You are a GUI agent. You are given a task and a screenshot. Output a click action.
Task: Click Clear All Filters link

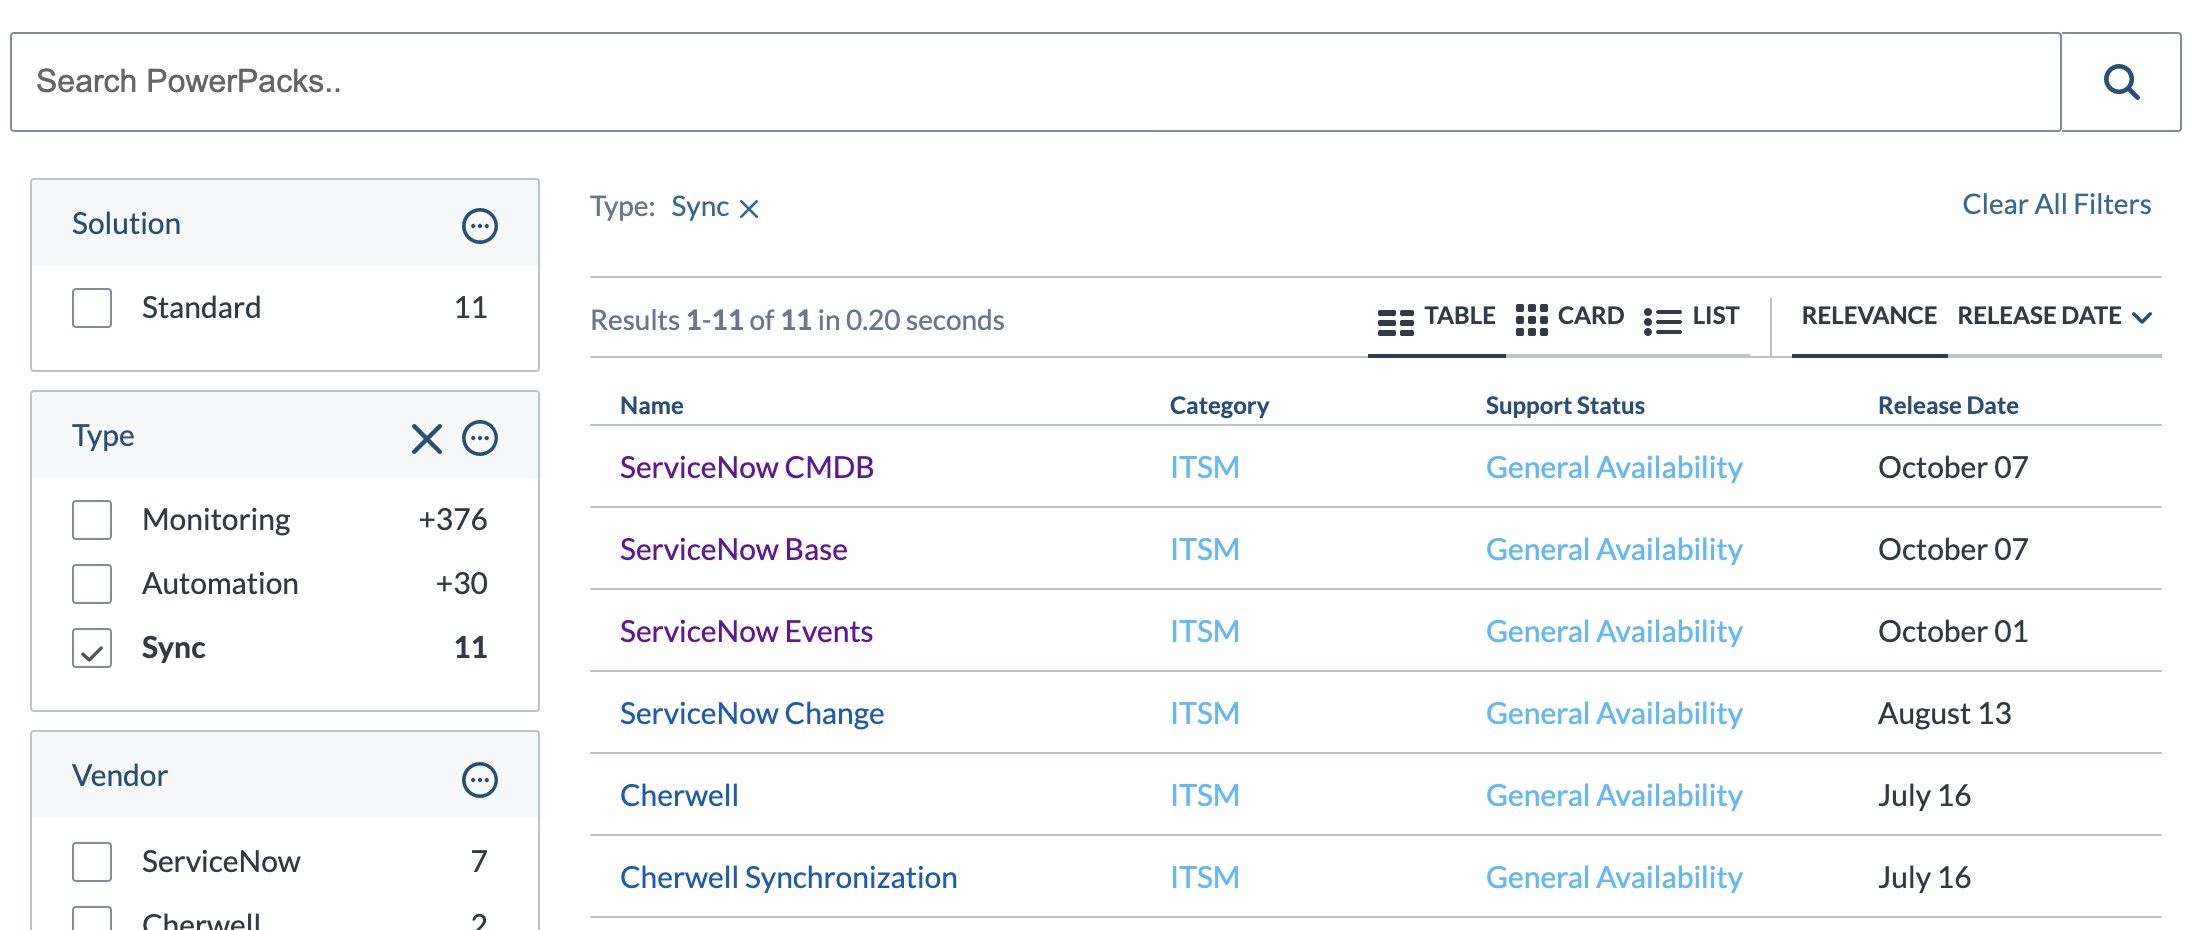(2056, 205)
